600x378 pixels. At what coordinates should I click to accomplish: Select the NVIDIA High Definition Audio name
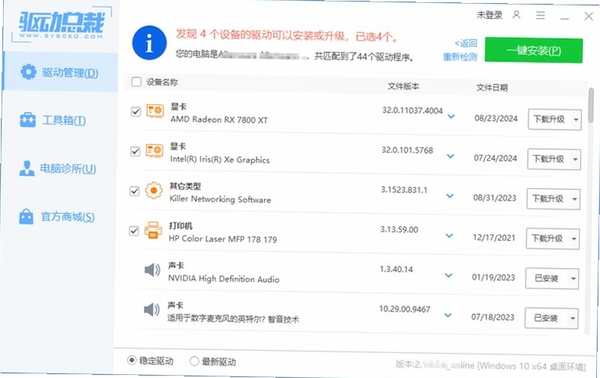tap(224, 279)
